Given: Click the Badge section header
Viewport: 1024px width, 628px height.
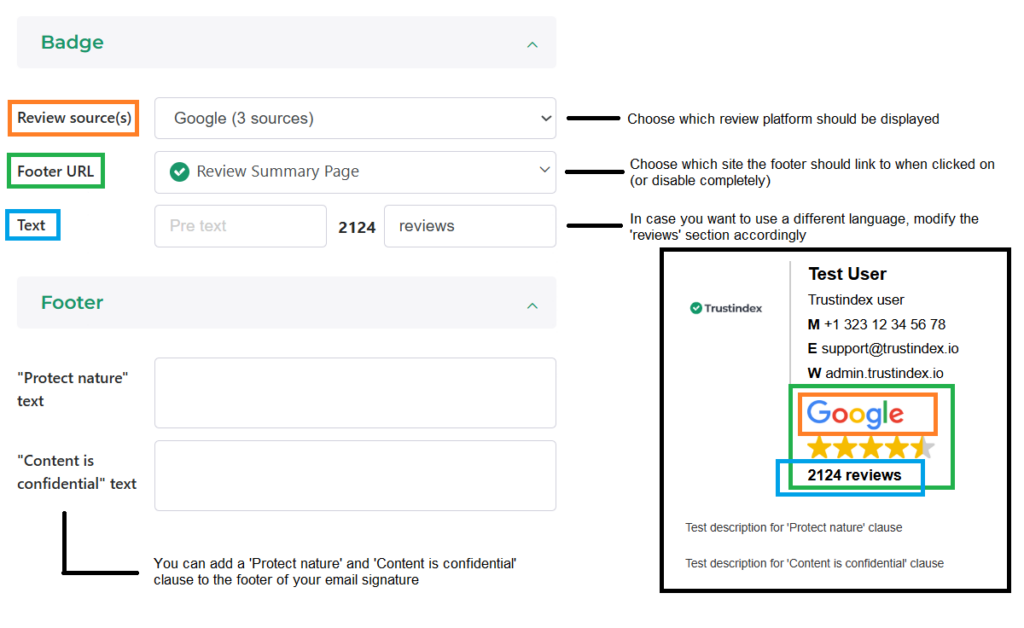Looking at the screenshot, I should click(x=72, y=43).
